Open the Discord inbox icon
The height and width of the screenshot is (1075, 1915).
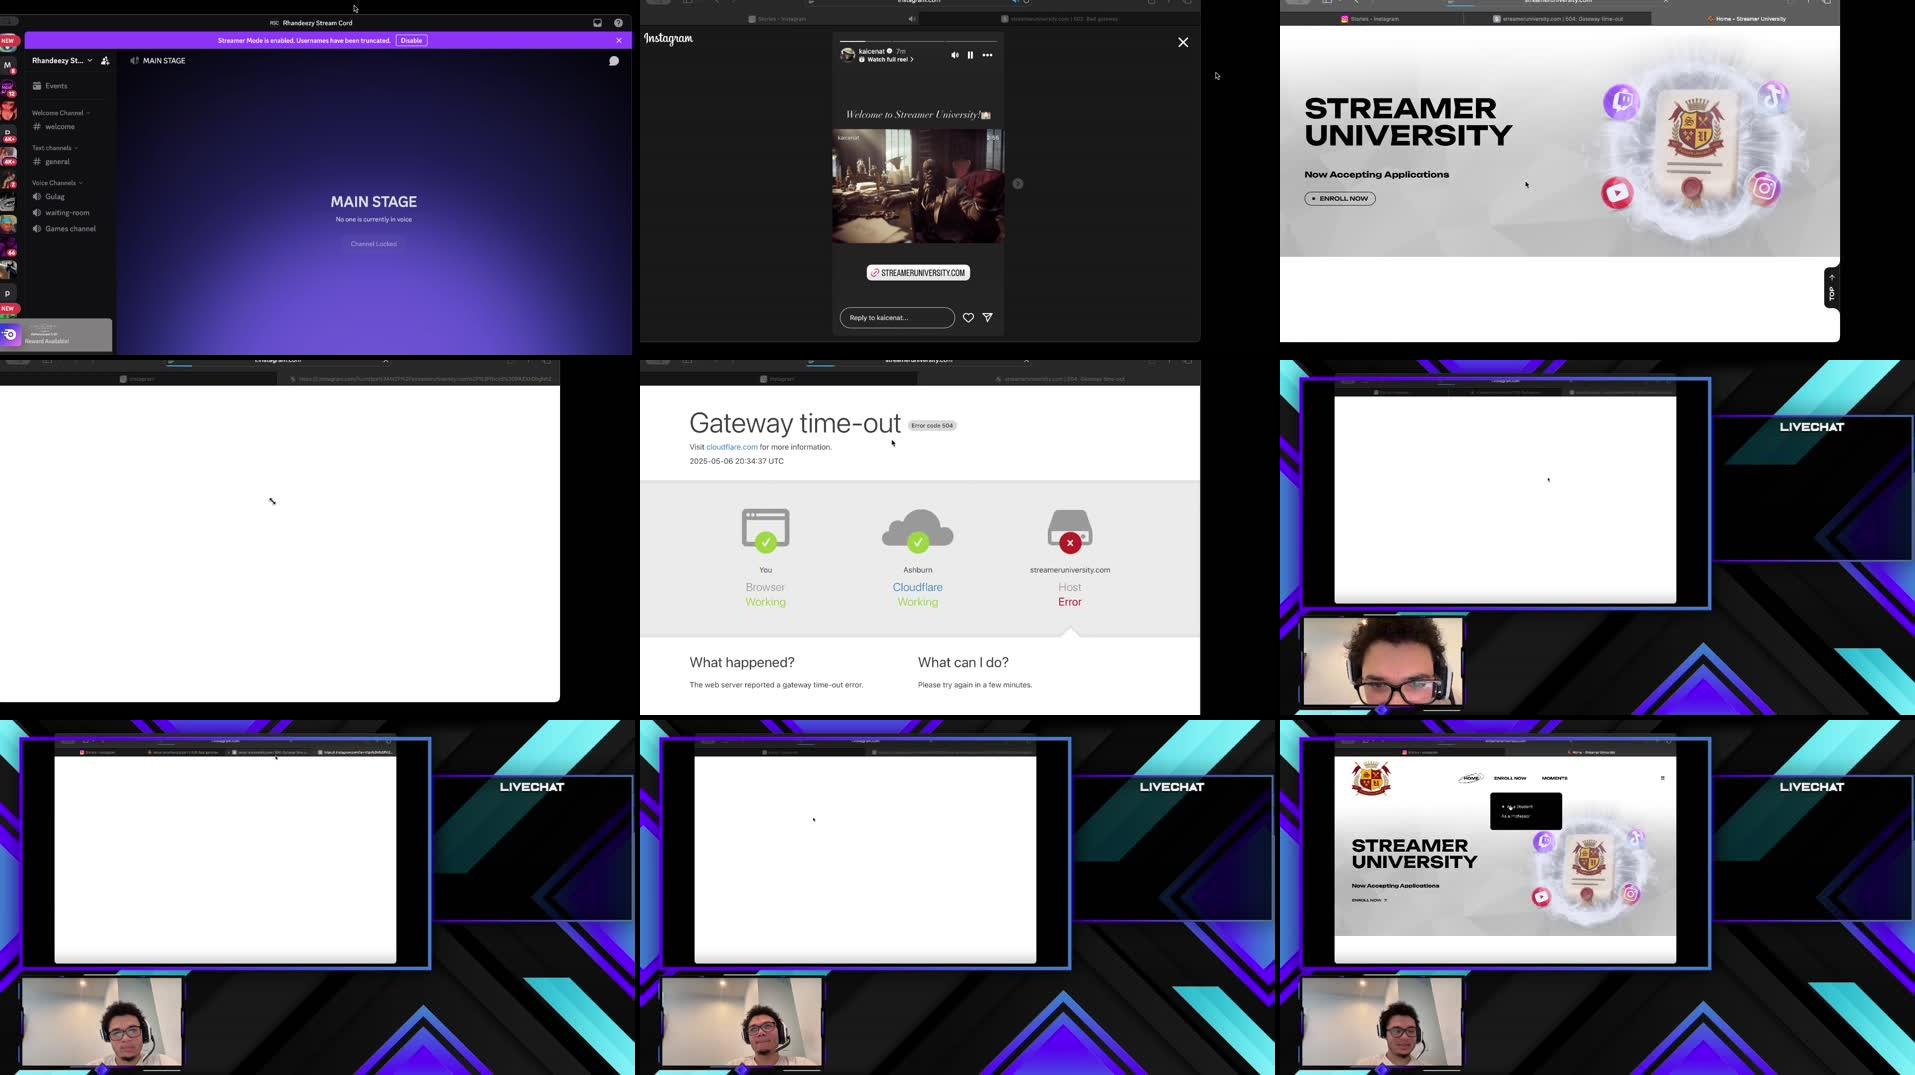pyautogui.click(x=598, y=23)
